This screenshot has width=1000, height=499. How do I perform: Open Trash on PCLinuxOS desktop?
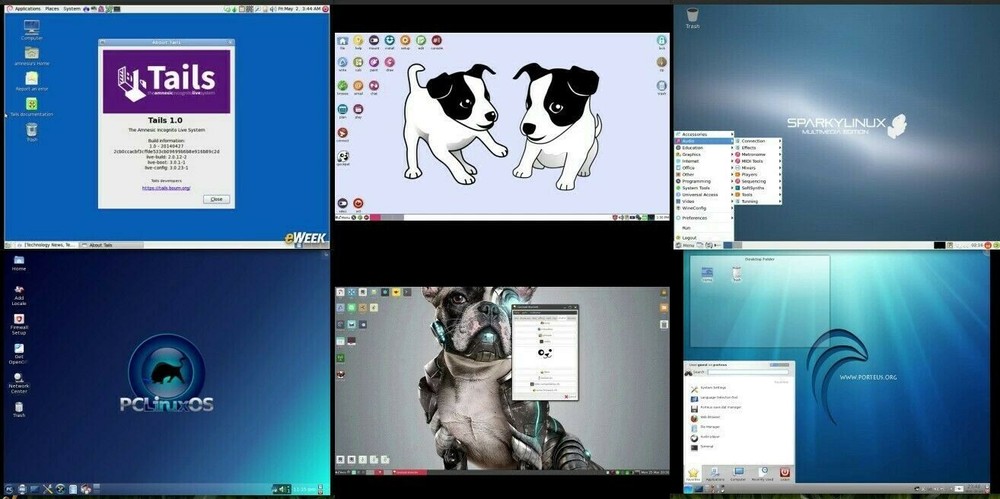pyautogui.click(x=18, y=409)
